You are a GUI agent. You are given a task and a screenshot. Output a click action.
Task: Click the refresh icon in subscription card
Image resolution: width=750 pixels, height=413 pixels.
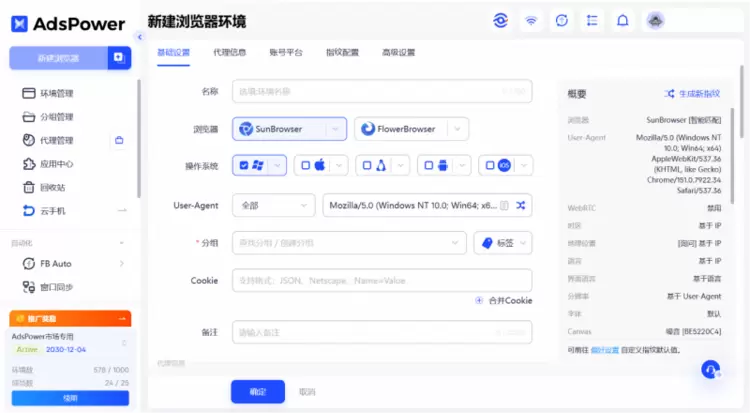click(124, 343)
